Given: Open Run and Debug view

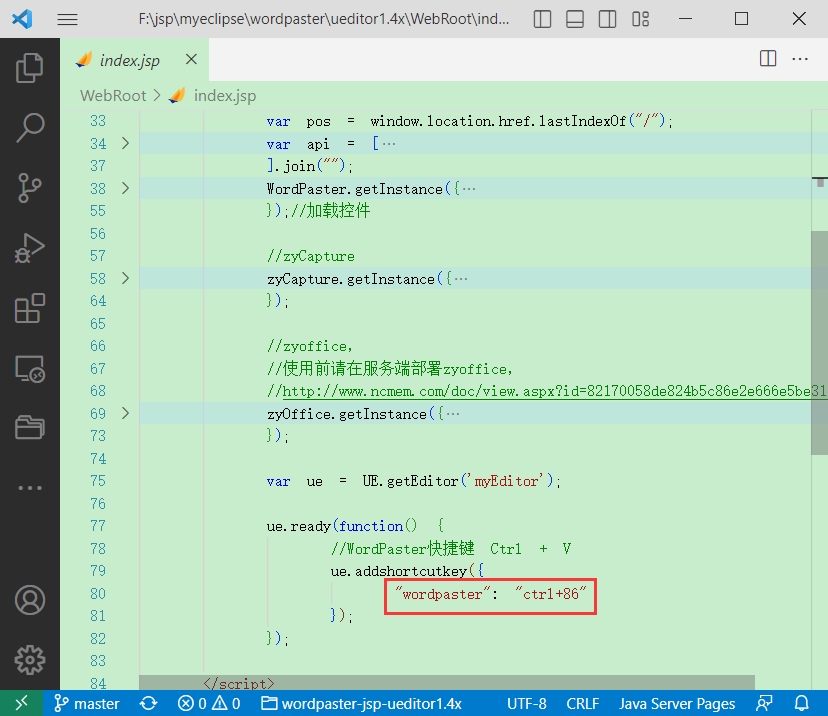Looking at the screenshot, I should [30, 248].
